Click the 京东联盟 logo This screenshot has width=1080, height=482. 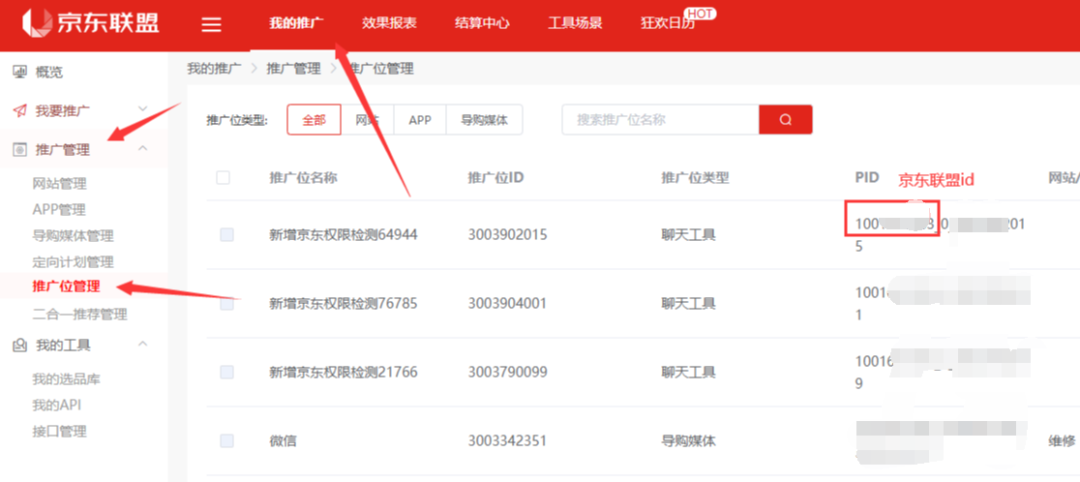click(91, 23)
